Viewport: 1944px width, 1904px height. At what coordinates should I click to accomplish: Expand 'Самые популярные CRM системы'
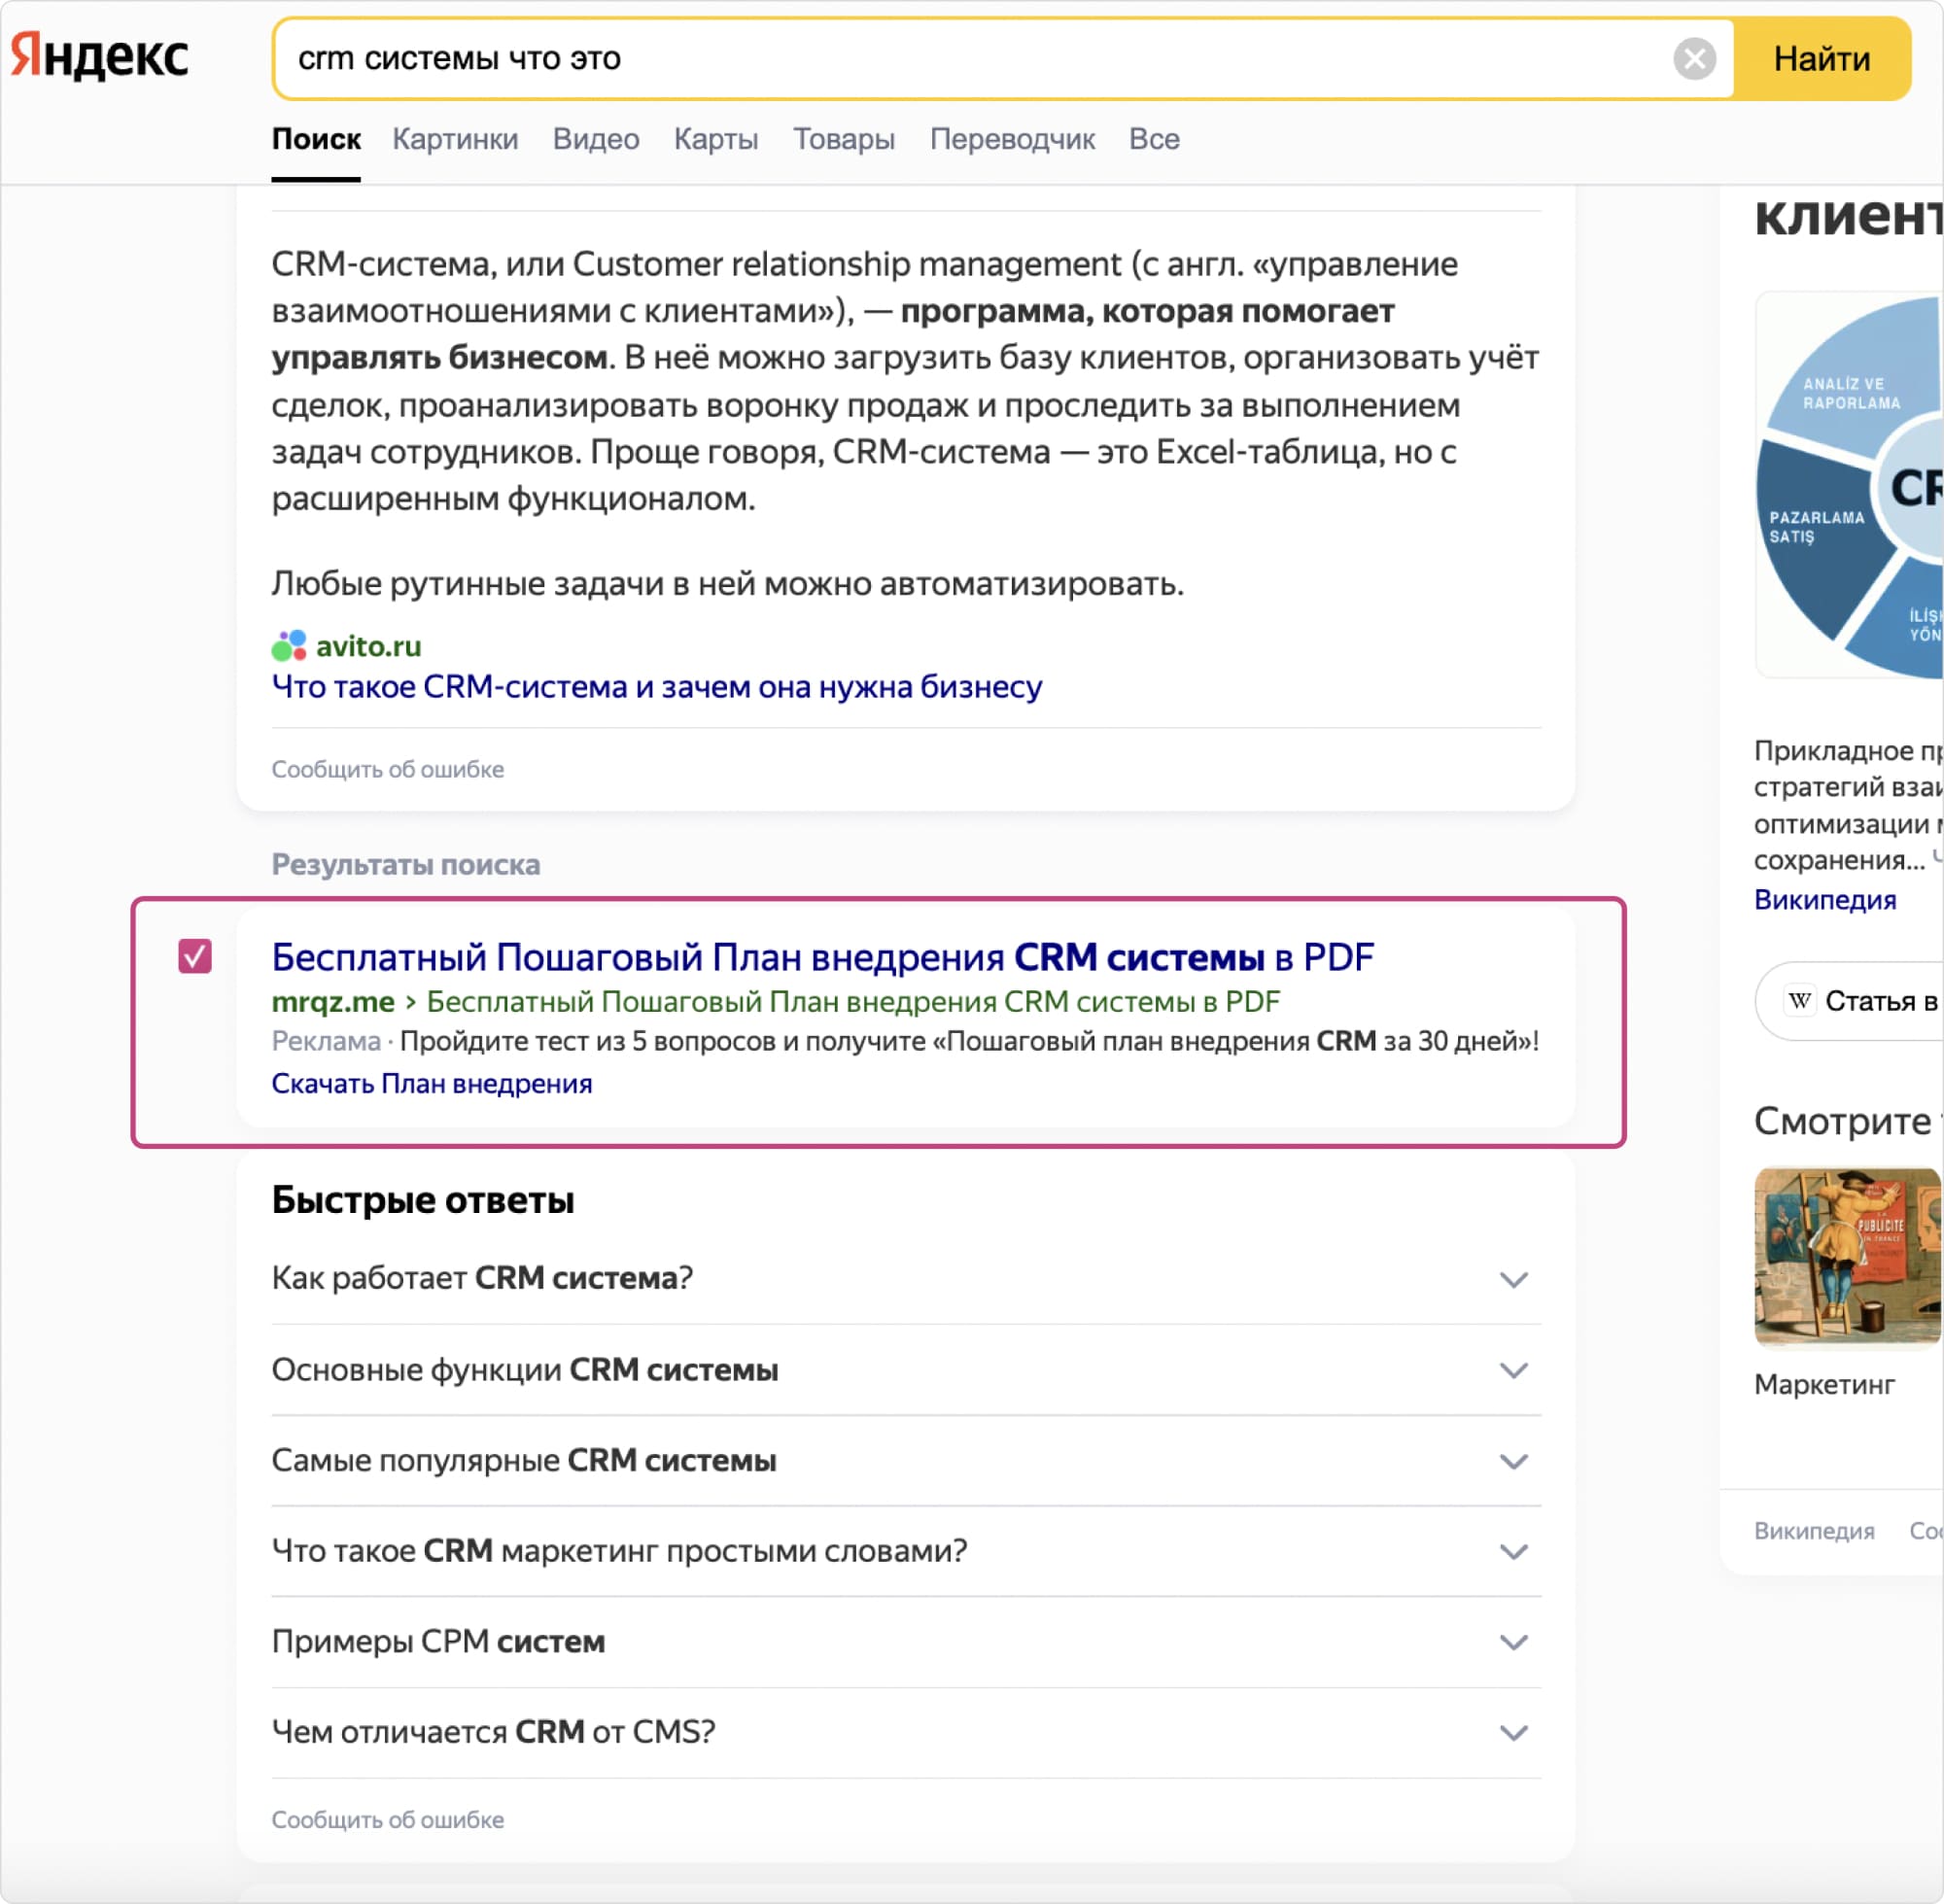pyautogui.click(x=1513, y=1461)
